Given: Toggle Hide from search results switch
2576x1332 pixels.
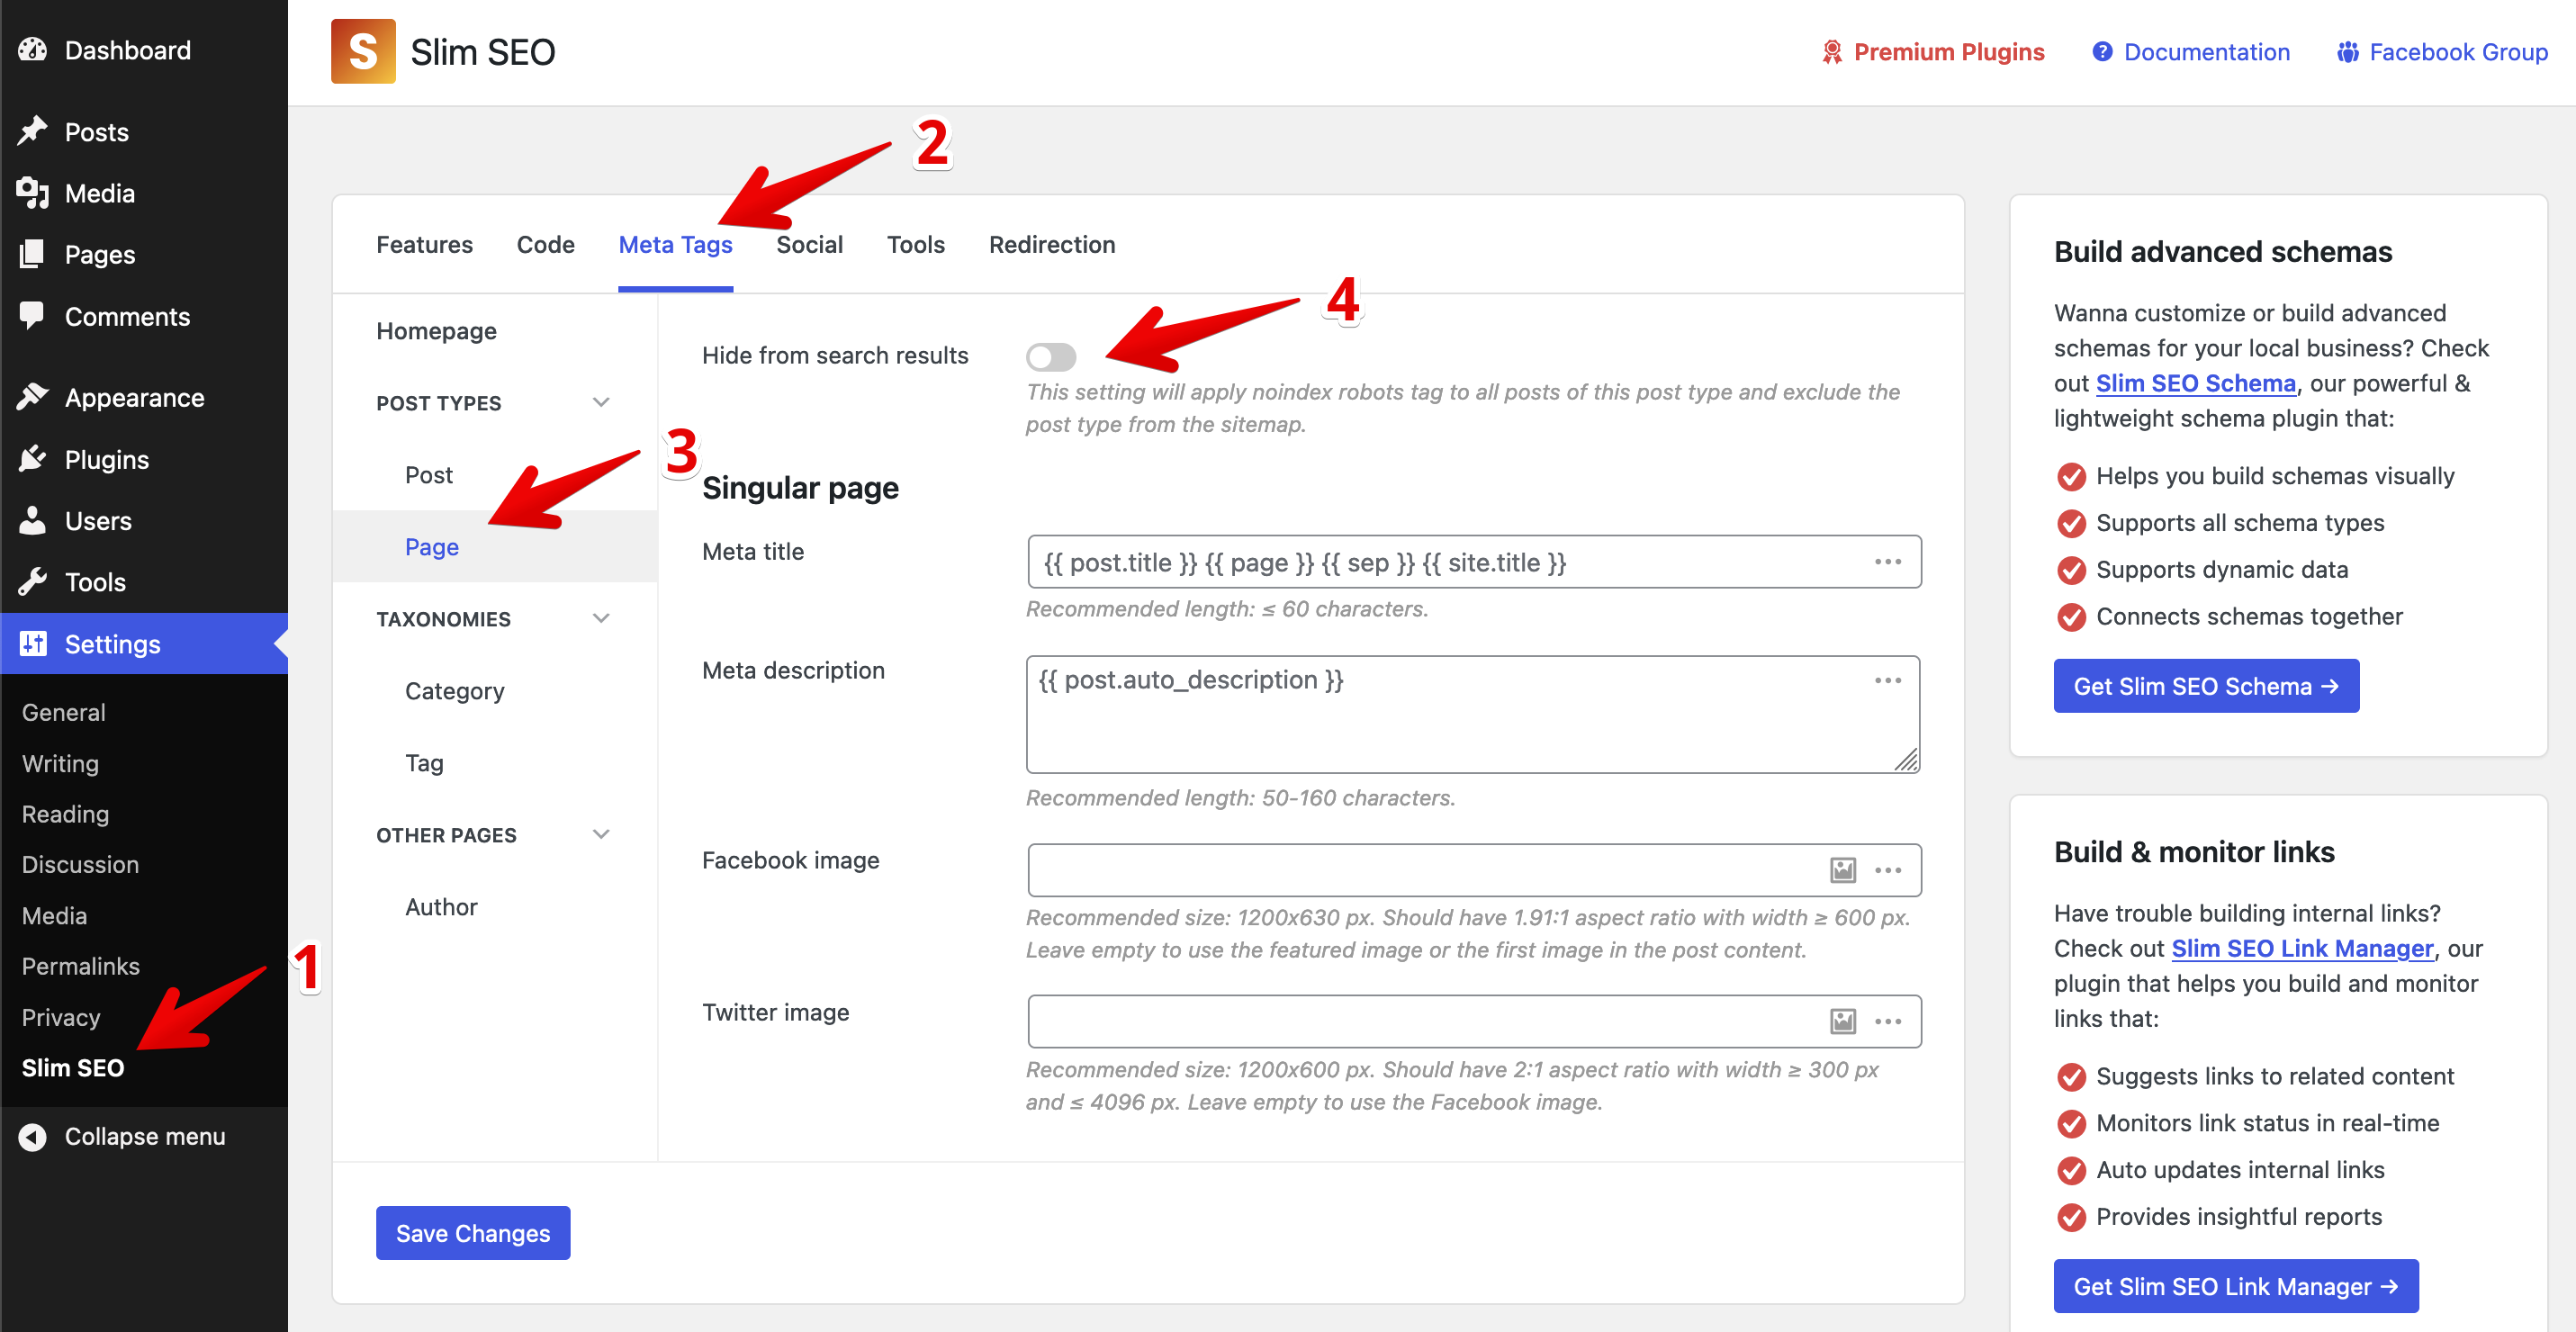Looking at the screenshot, I should (x=1050, y=356).
